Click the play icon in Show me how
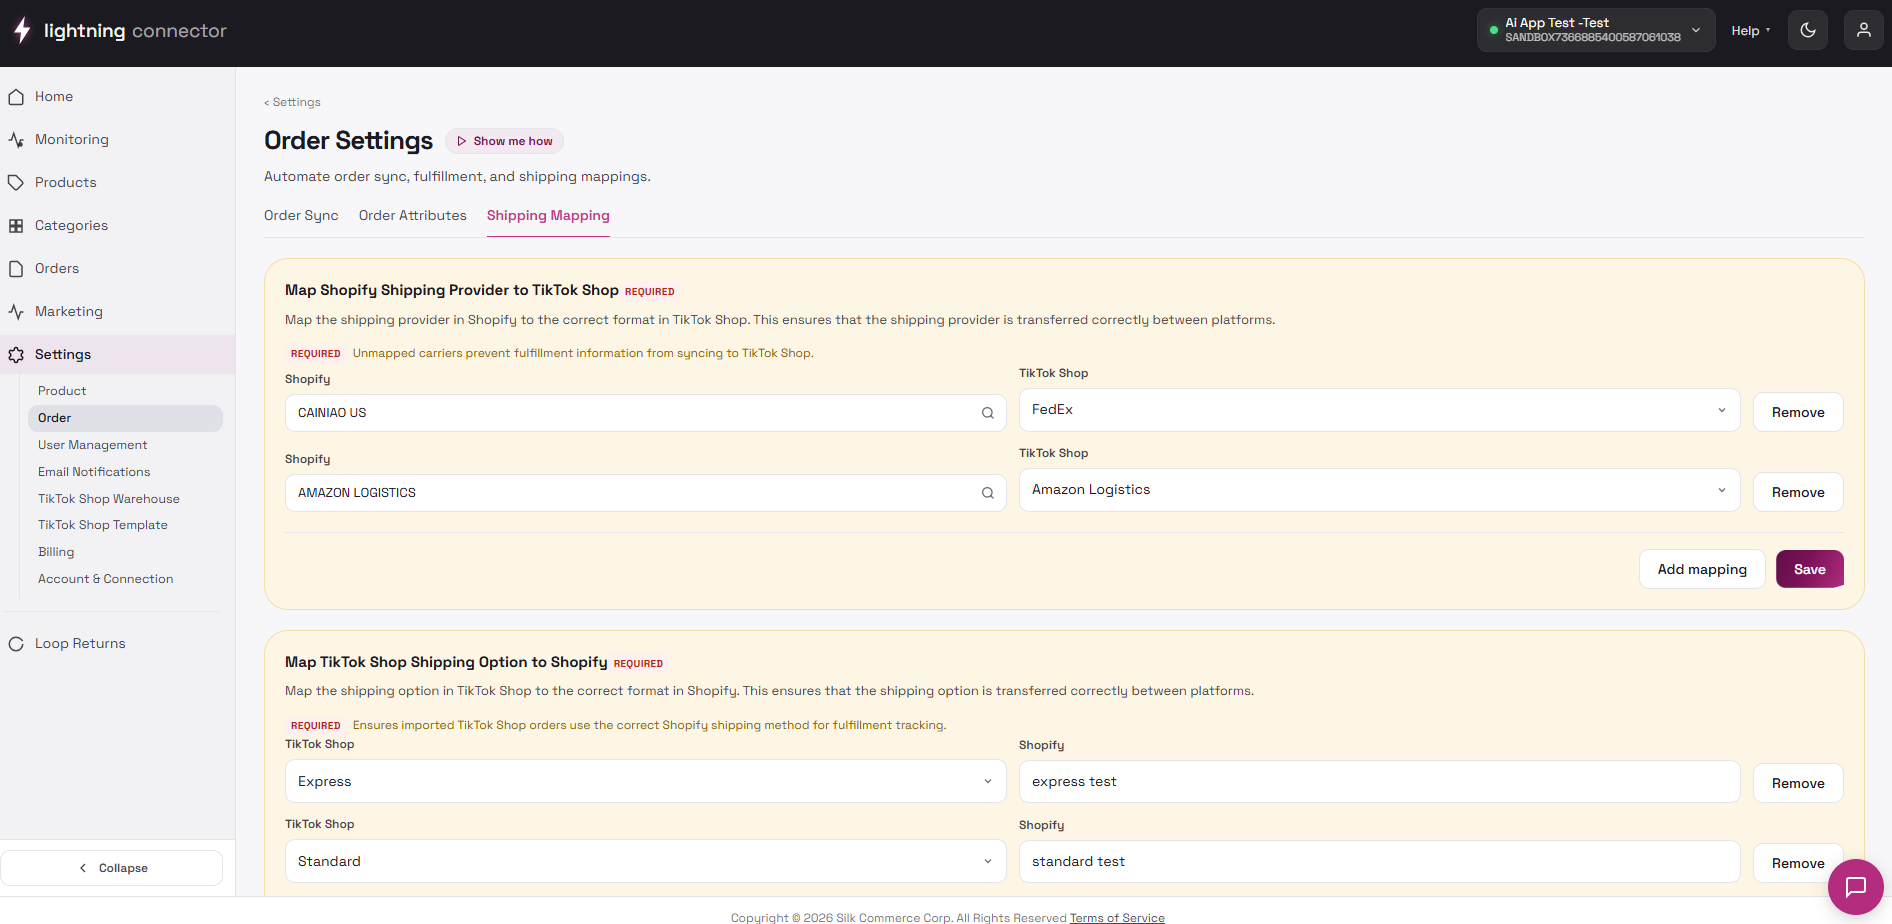 point(462,141)
